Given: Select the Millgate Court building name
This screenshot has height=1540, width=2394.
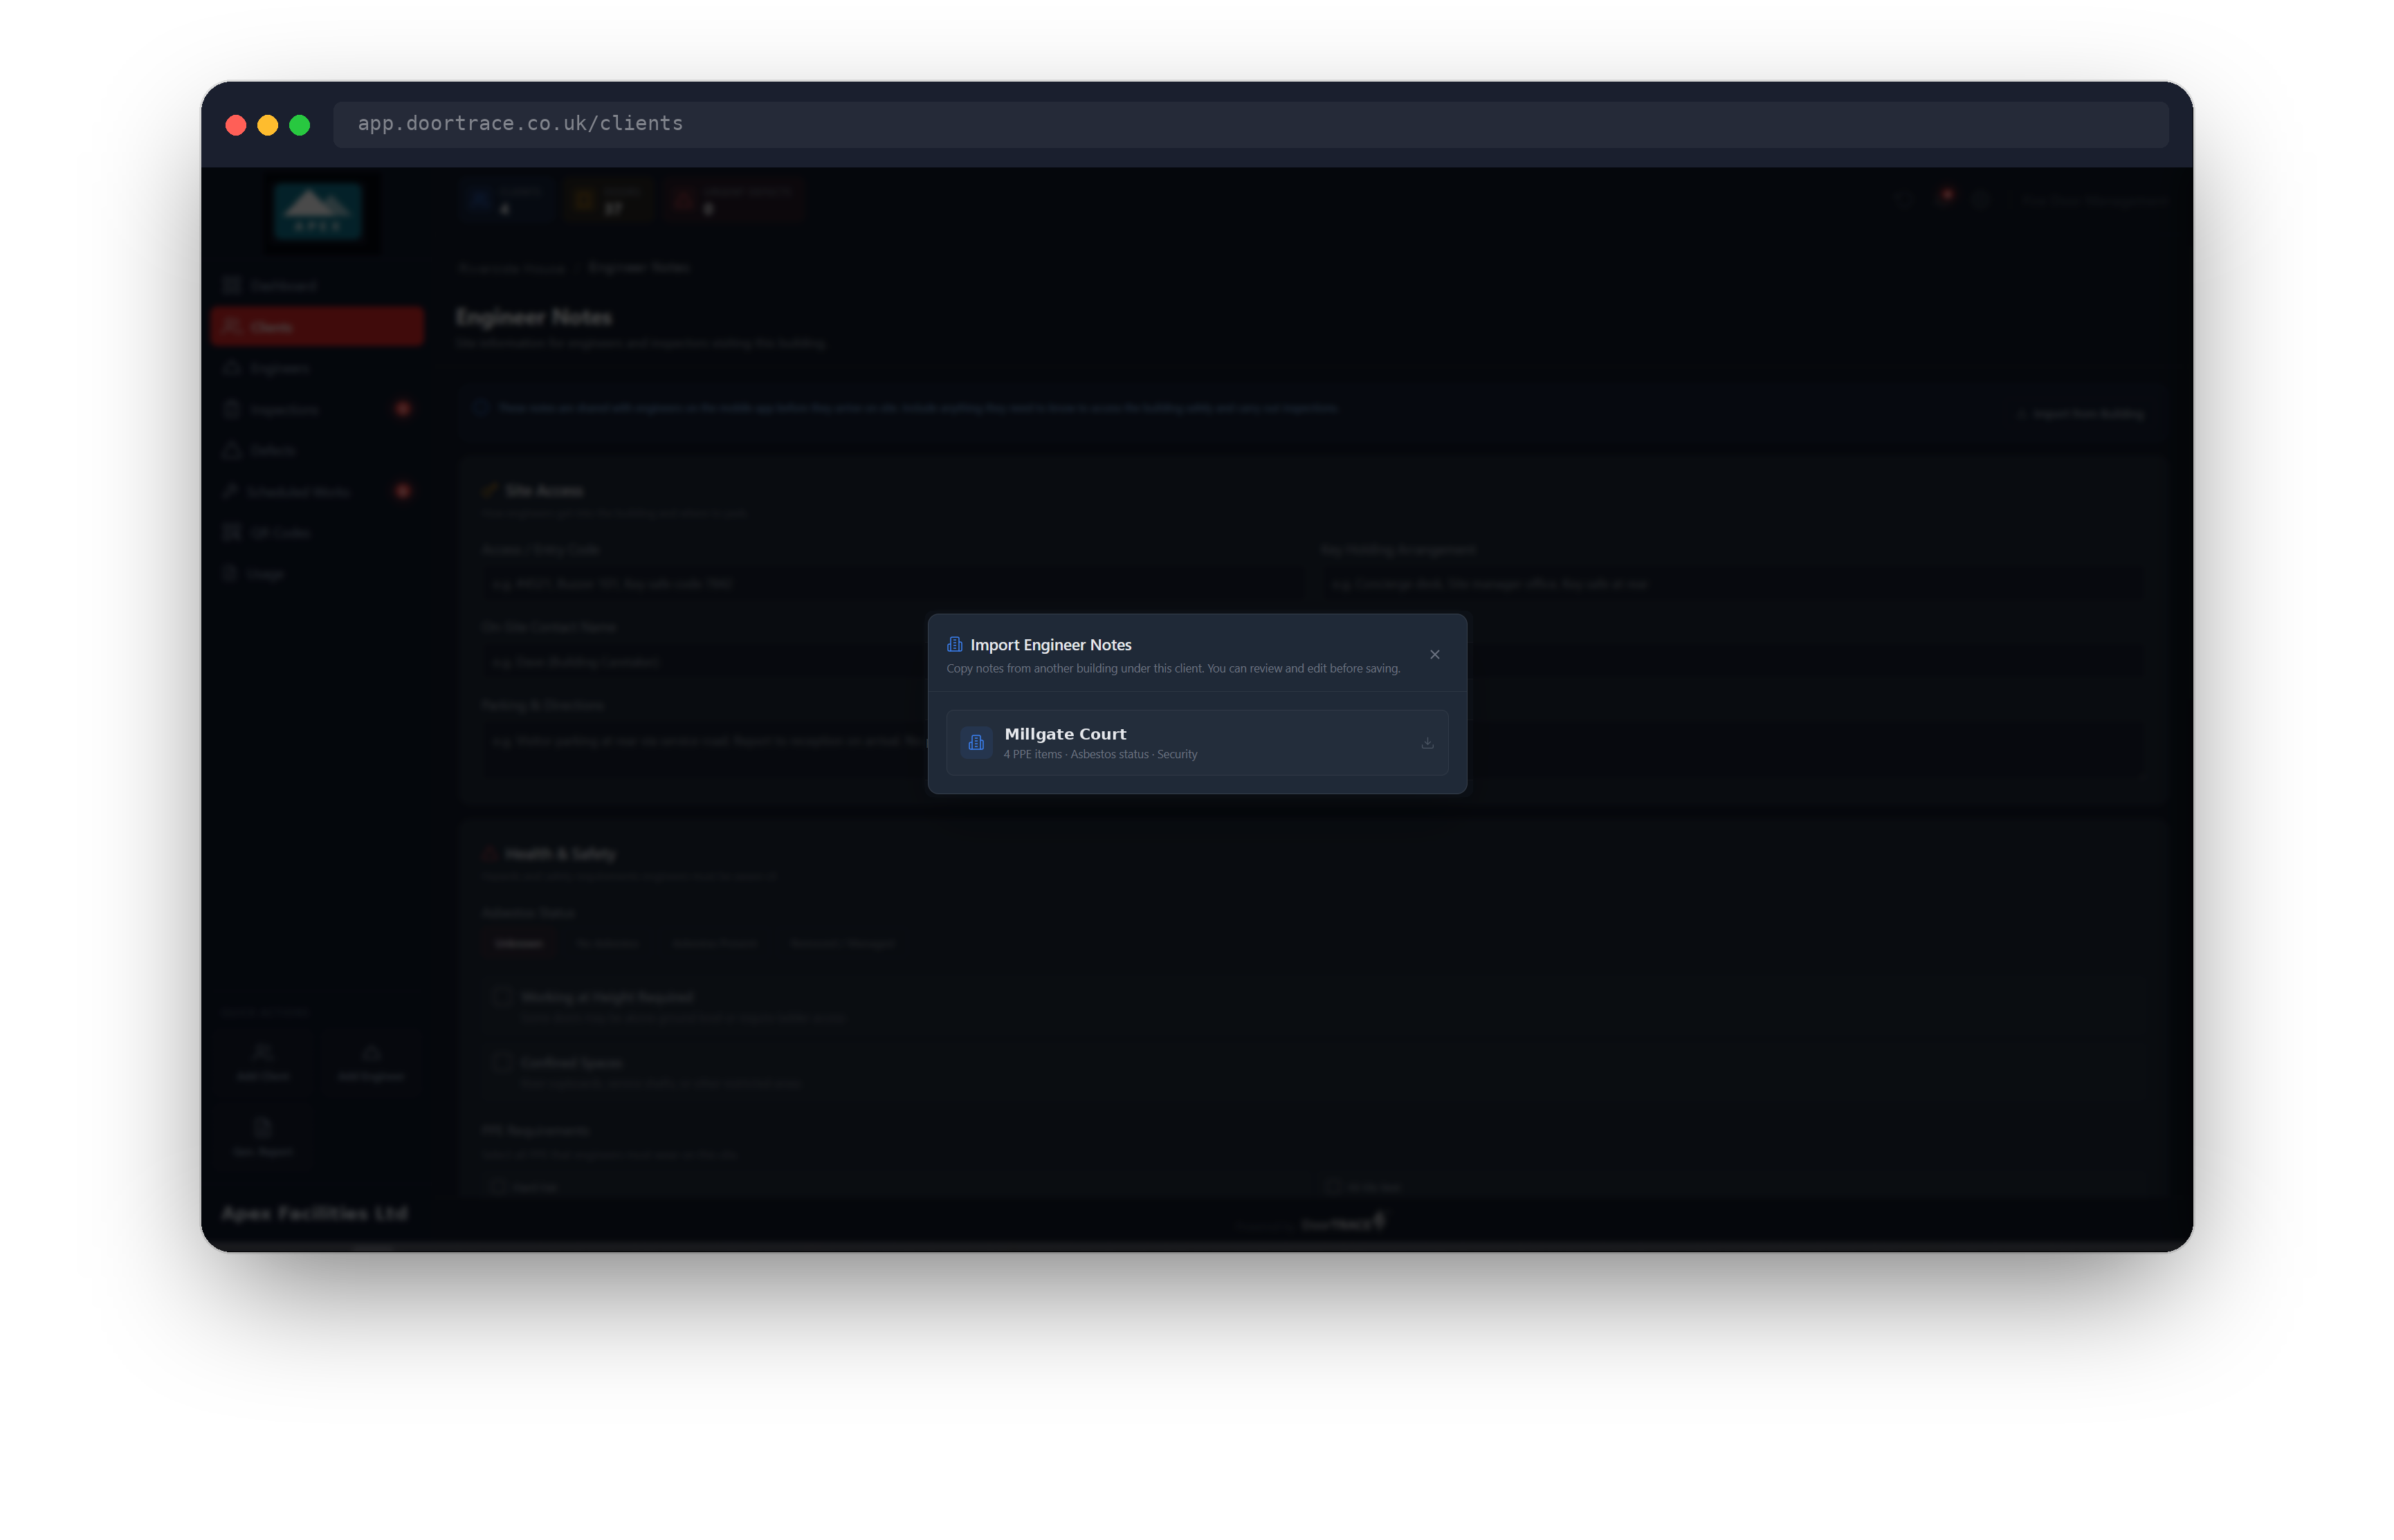Looking at the screenshot, I should pos(1065,734).
